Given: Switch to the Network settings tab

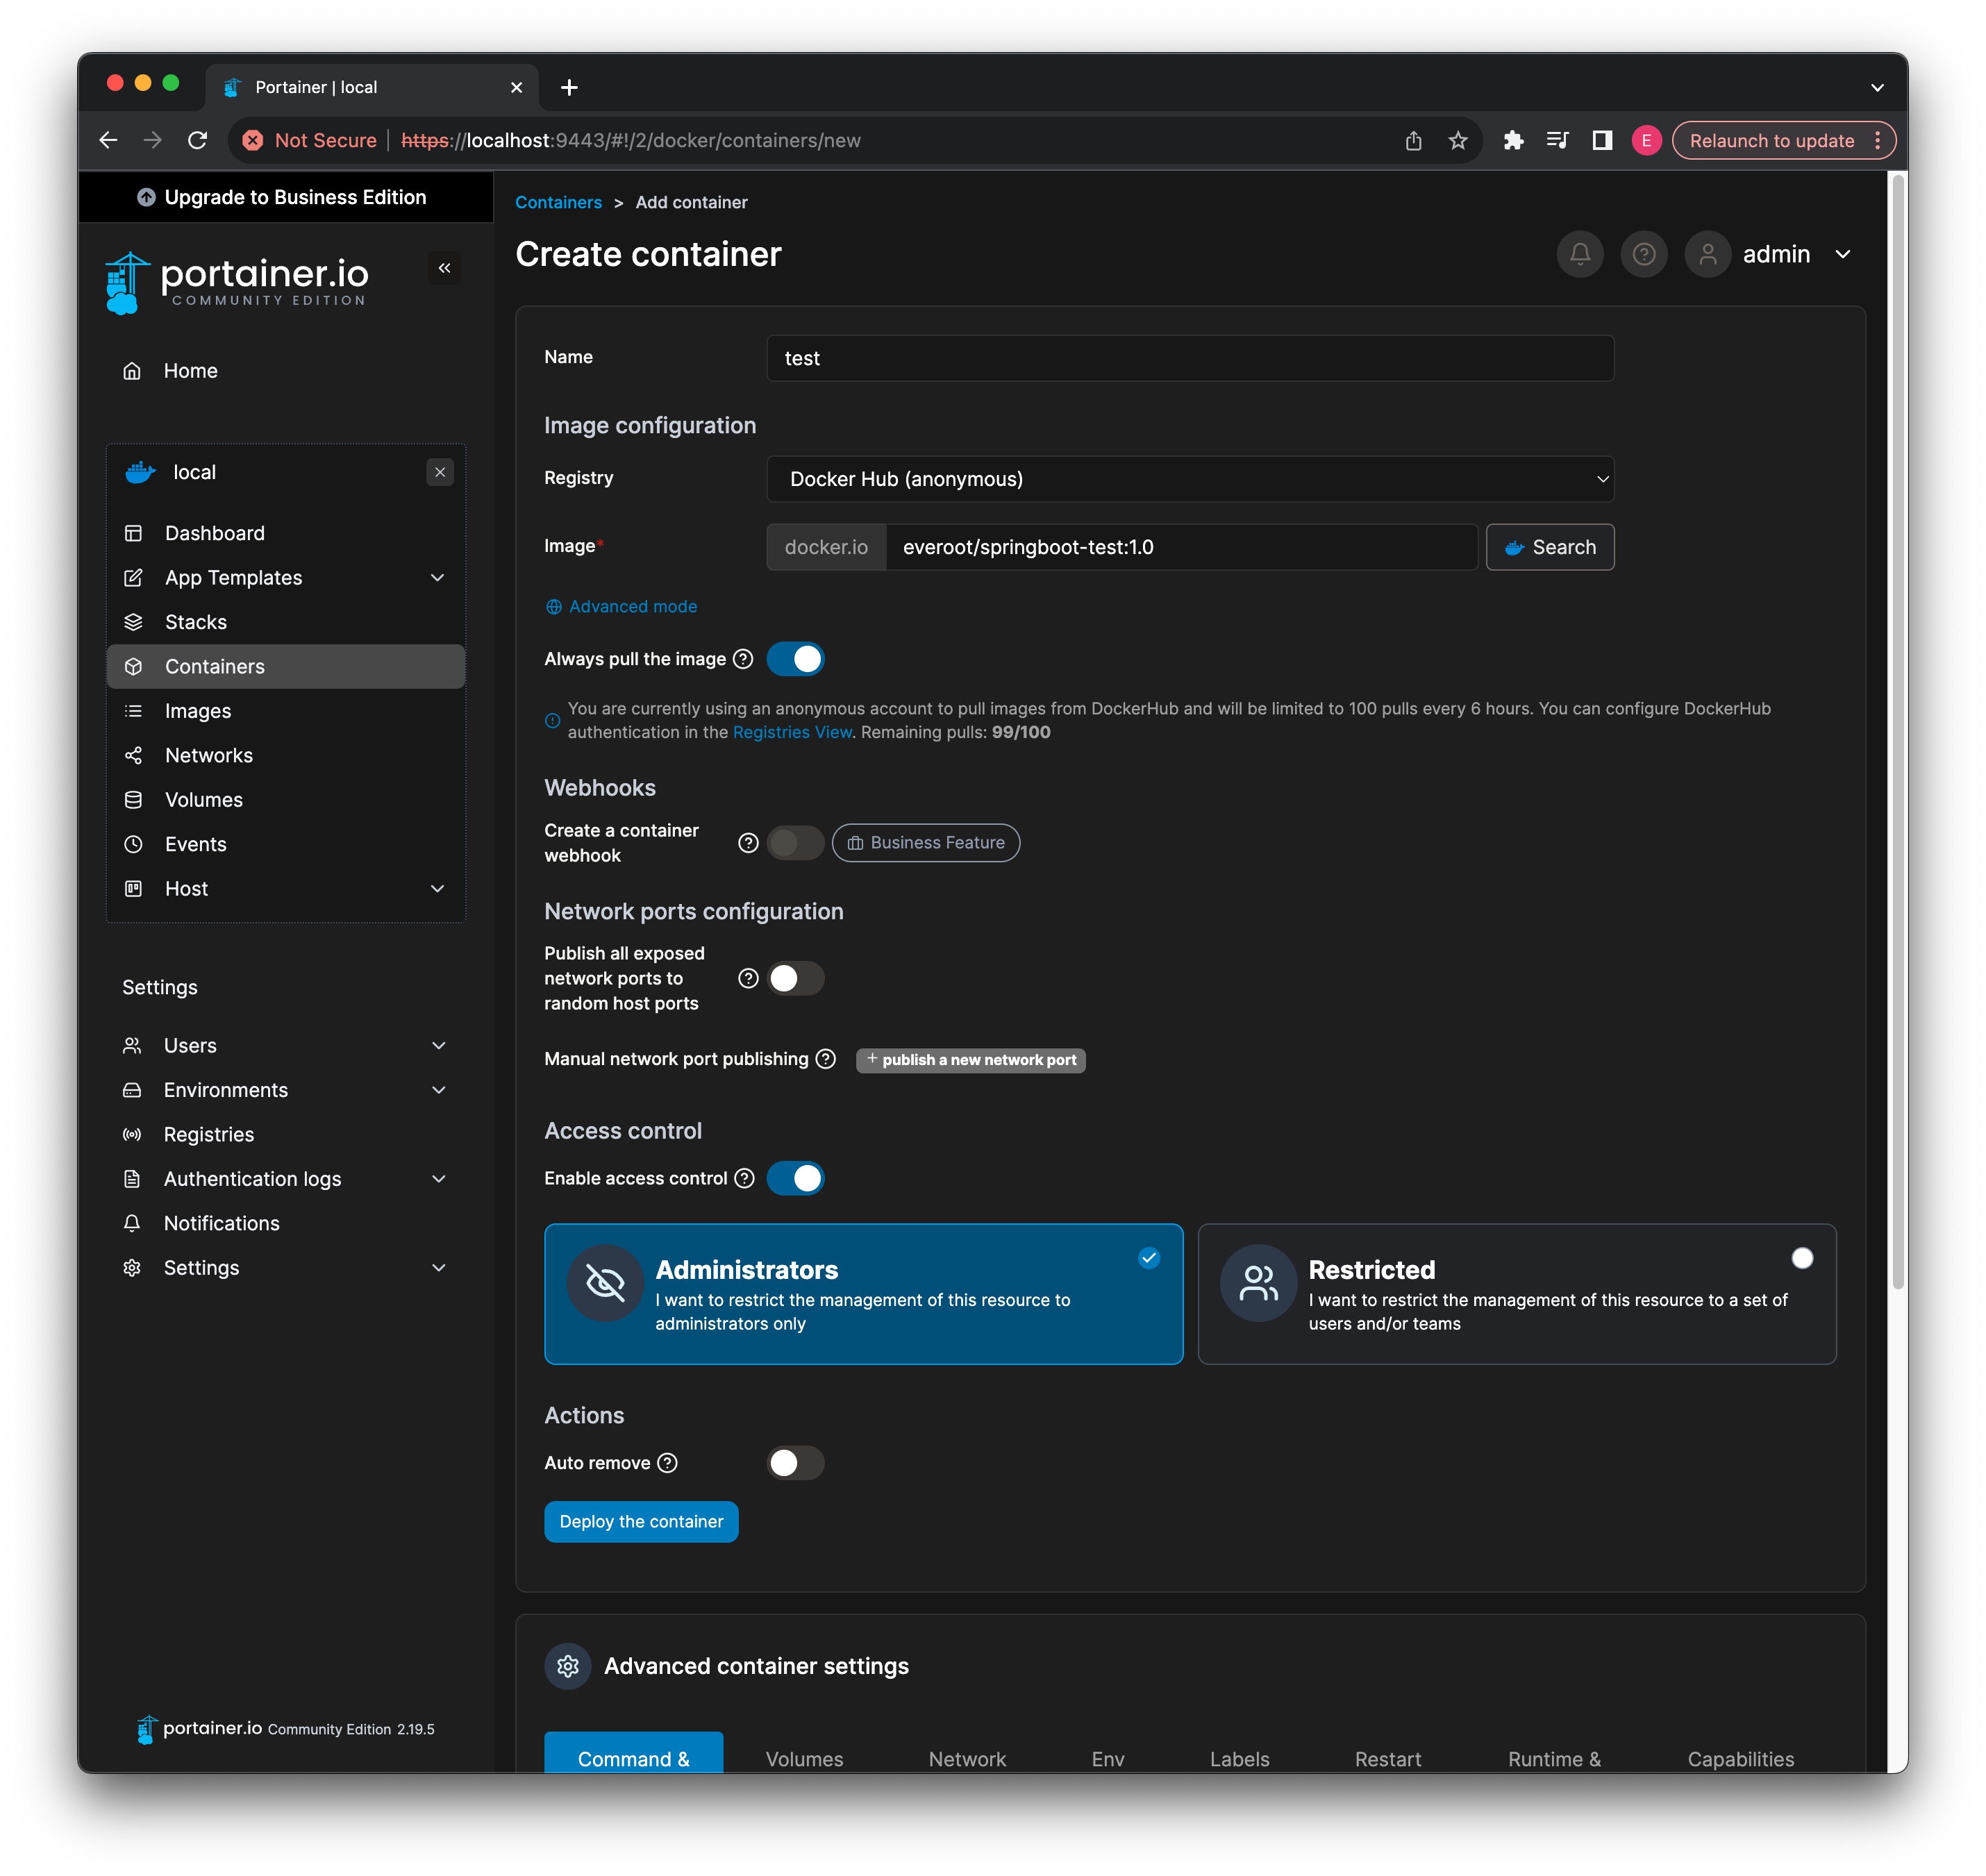Looking at the screenshot, I should tap(966, 1757).
